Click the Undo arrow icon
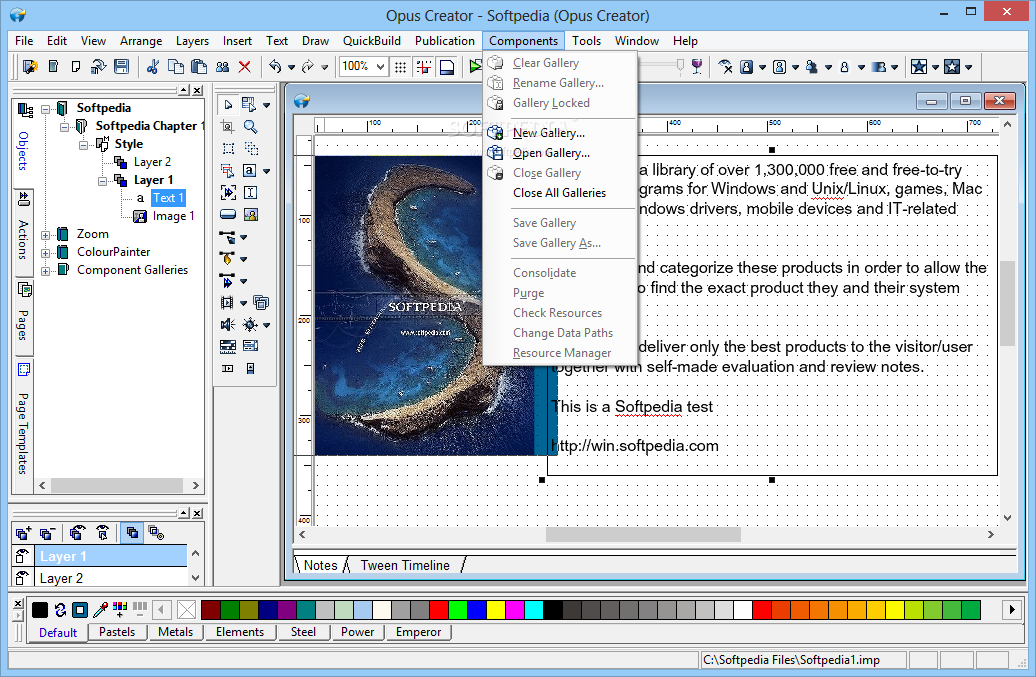 (275, 67)
